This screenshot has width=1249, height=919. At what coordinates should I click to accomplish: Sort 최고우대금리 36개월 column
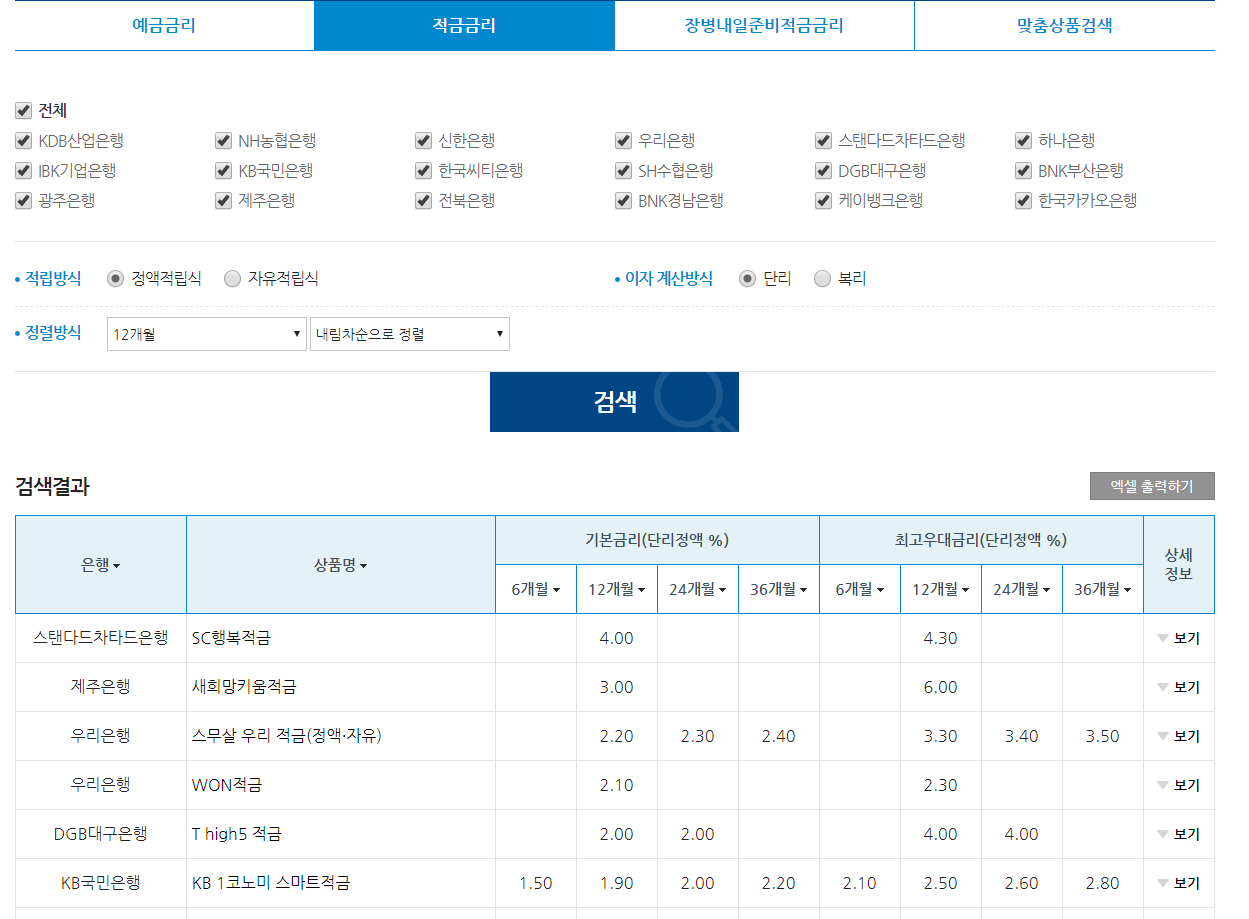tap(1103, 589)
